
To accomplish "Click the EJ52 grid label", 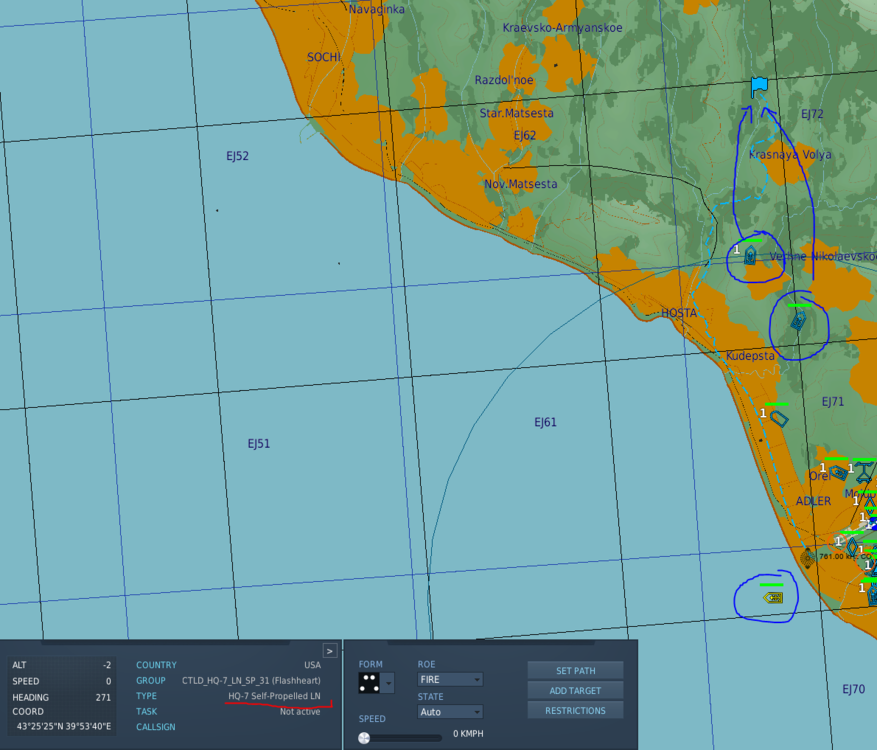I will pos(237,156).
